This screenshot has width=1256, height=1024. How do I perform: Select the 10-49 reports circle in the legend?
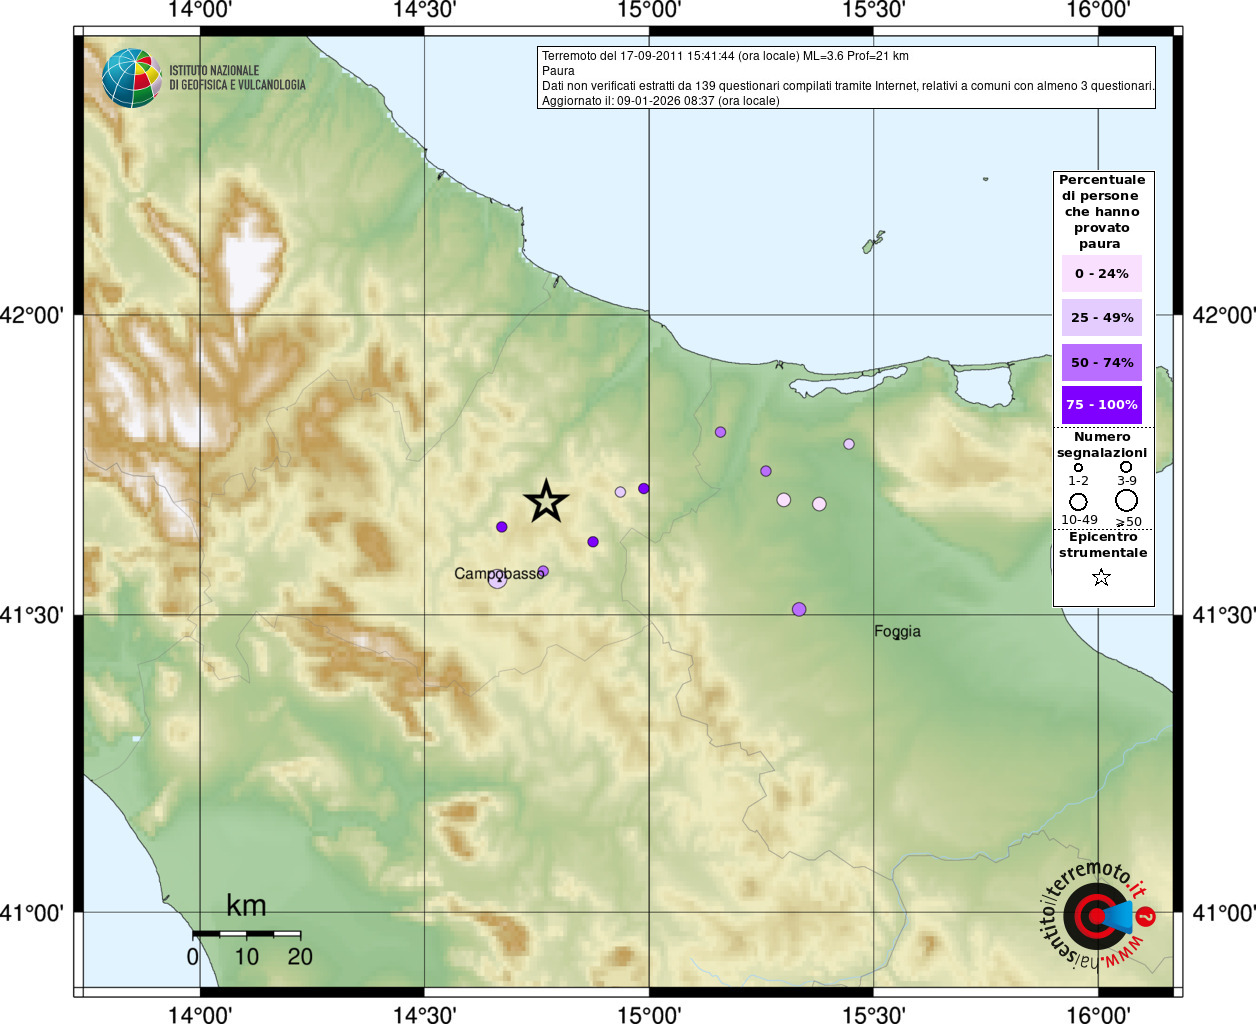(1078, 501)
